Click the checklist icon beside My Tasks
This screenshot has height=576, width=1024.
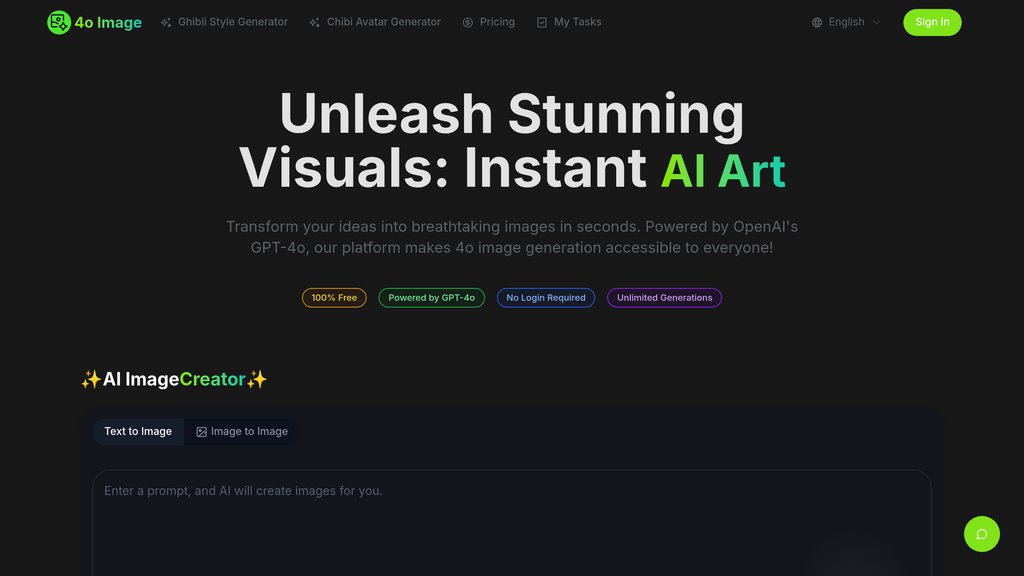point(542,22)
